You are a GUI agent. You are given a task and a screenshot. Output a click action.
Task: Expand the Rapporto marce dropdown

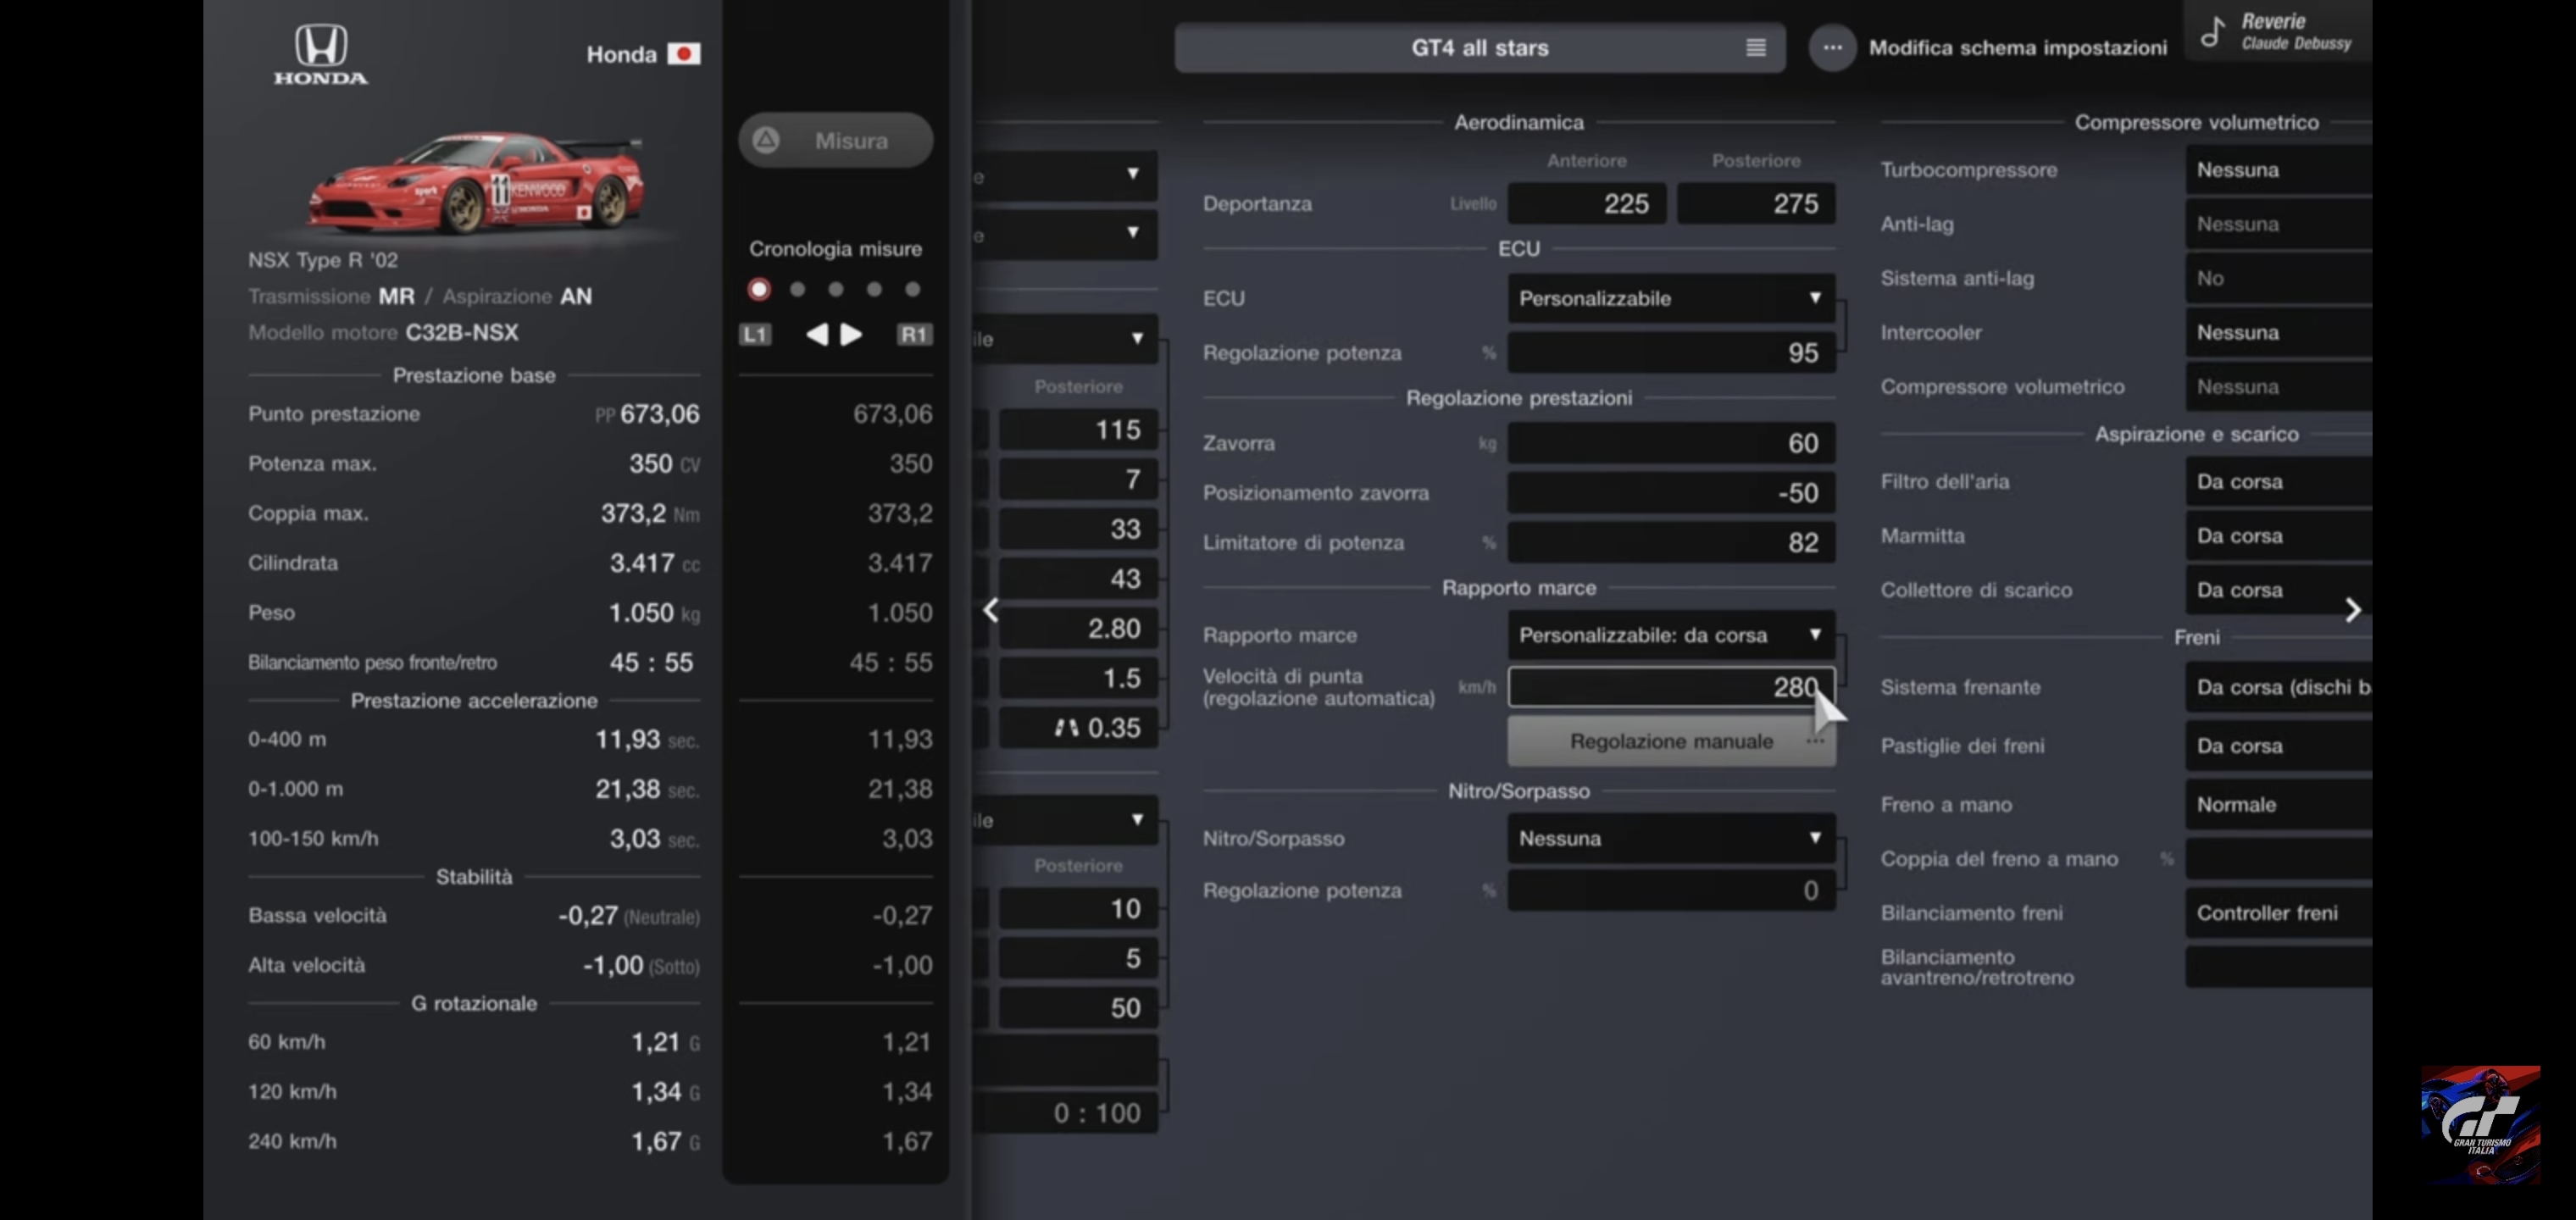click(1670, 635)
